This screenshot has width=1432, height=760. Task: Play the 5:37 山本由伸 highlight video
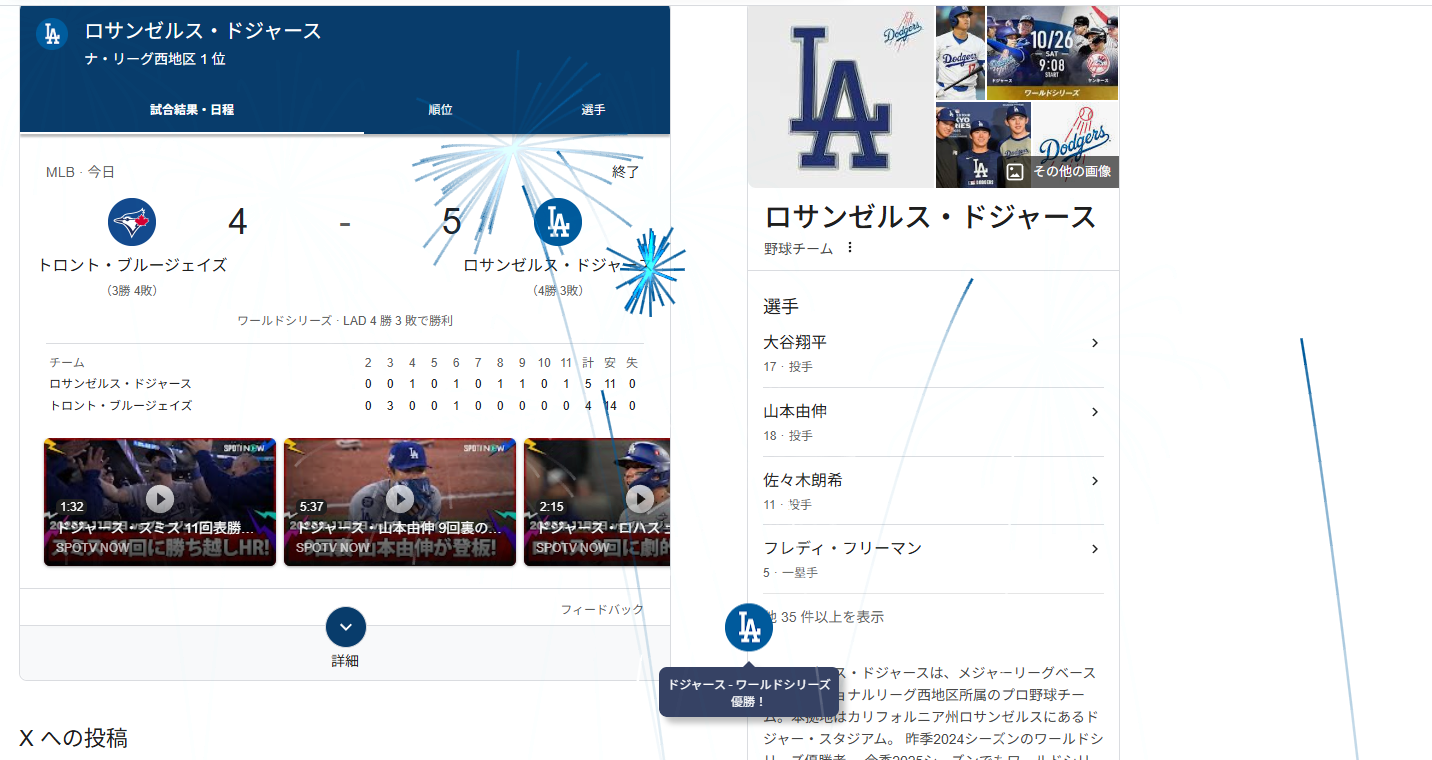[x=400, y=499]
